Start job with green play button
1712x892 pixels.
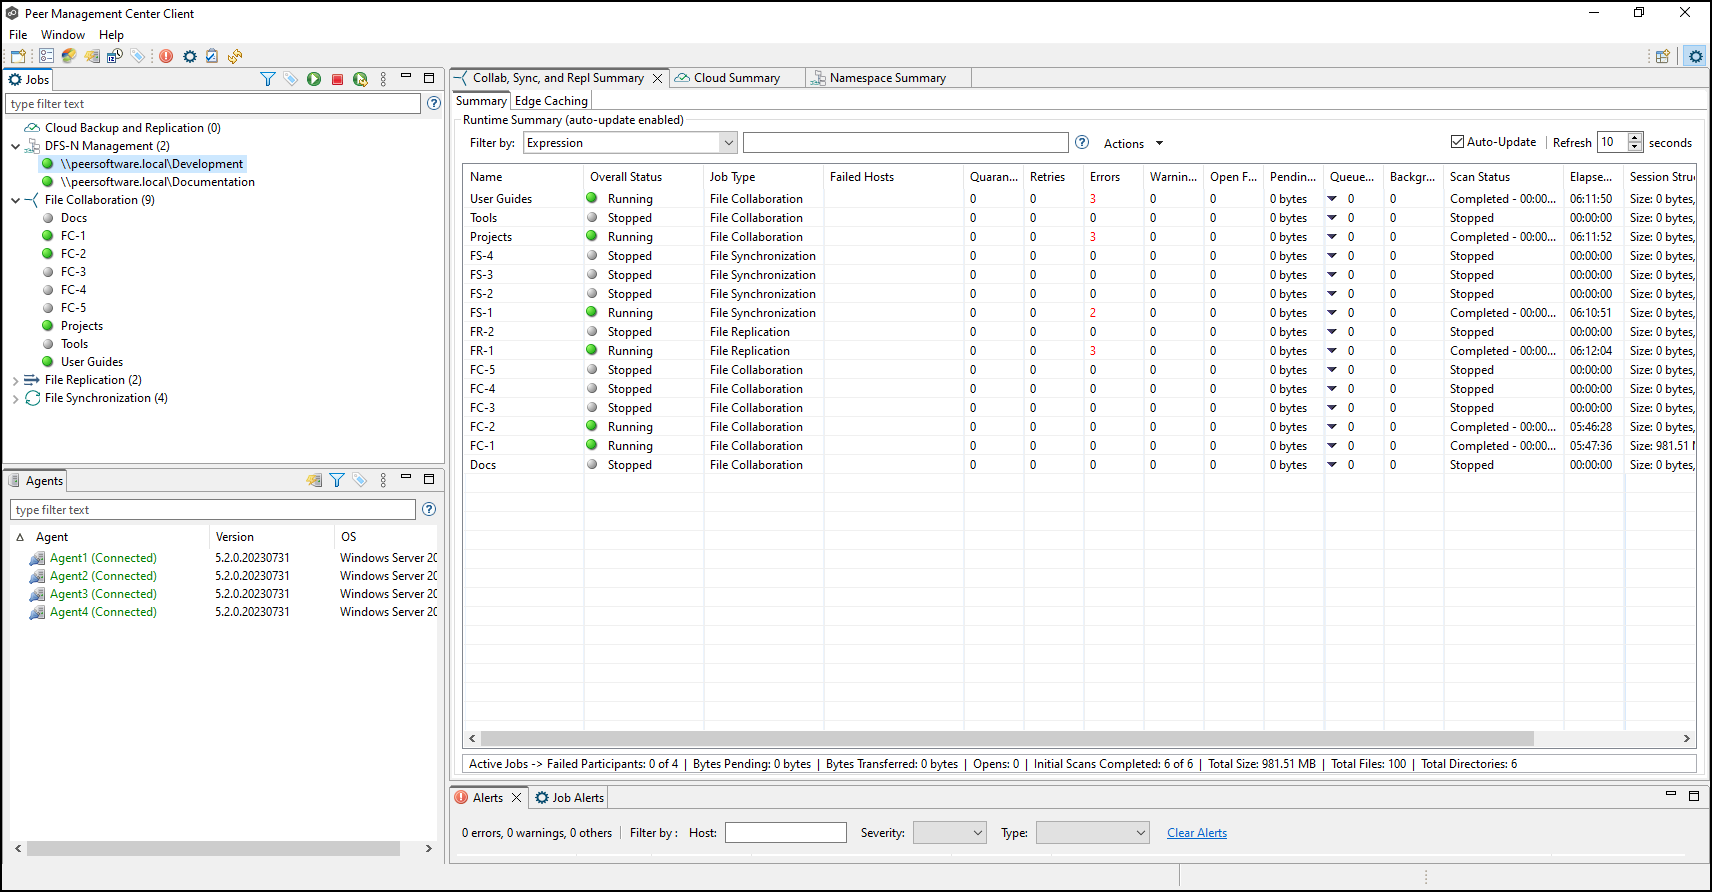[x=314, y=79]
